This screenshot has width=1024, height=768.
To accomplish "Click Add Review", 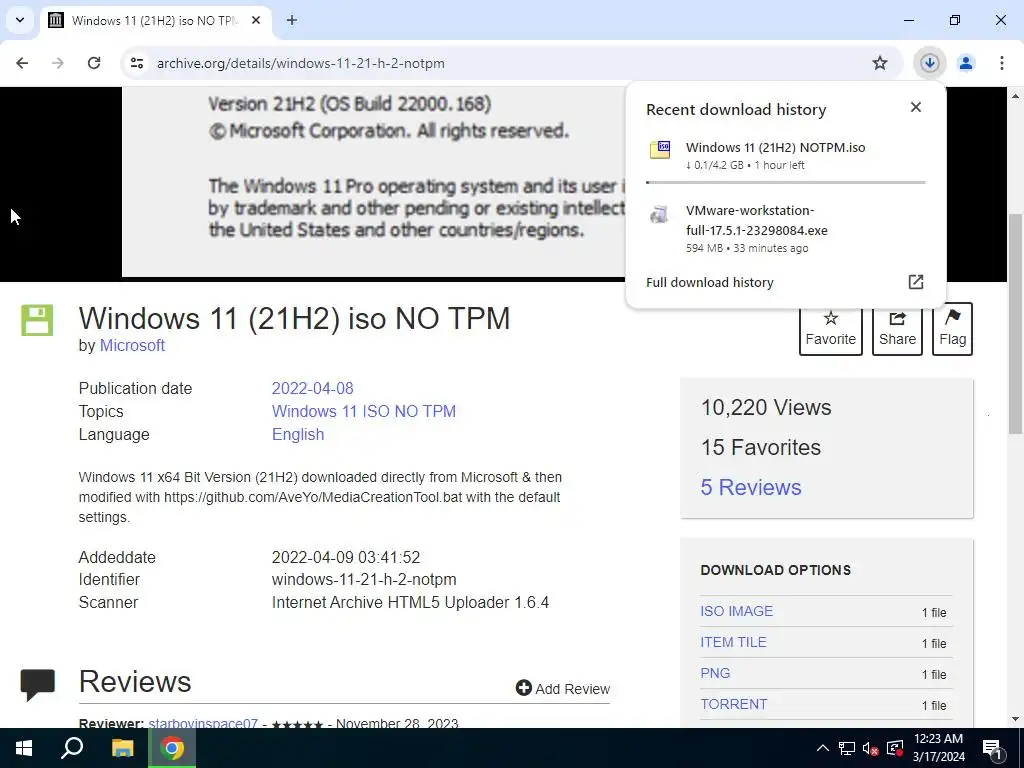I will point(563,688).
